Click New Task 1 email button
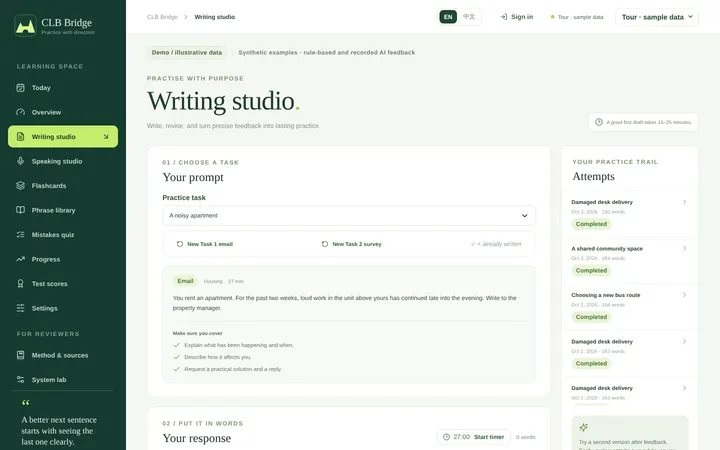 coord(205,244)
